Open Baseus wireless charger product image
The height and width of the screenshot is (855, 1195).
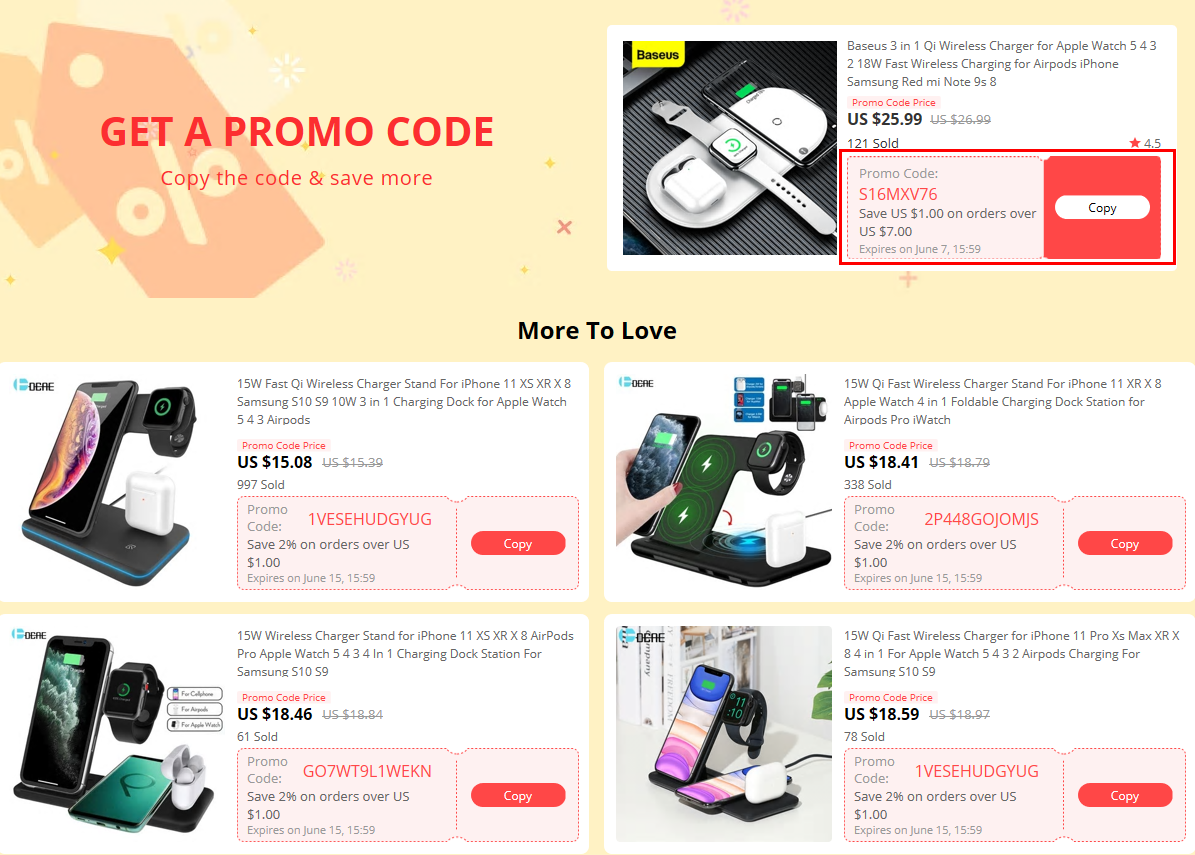729,148
